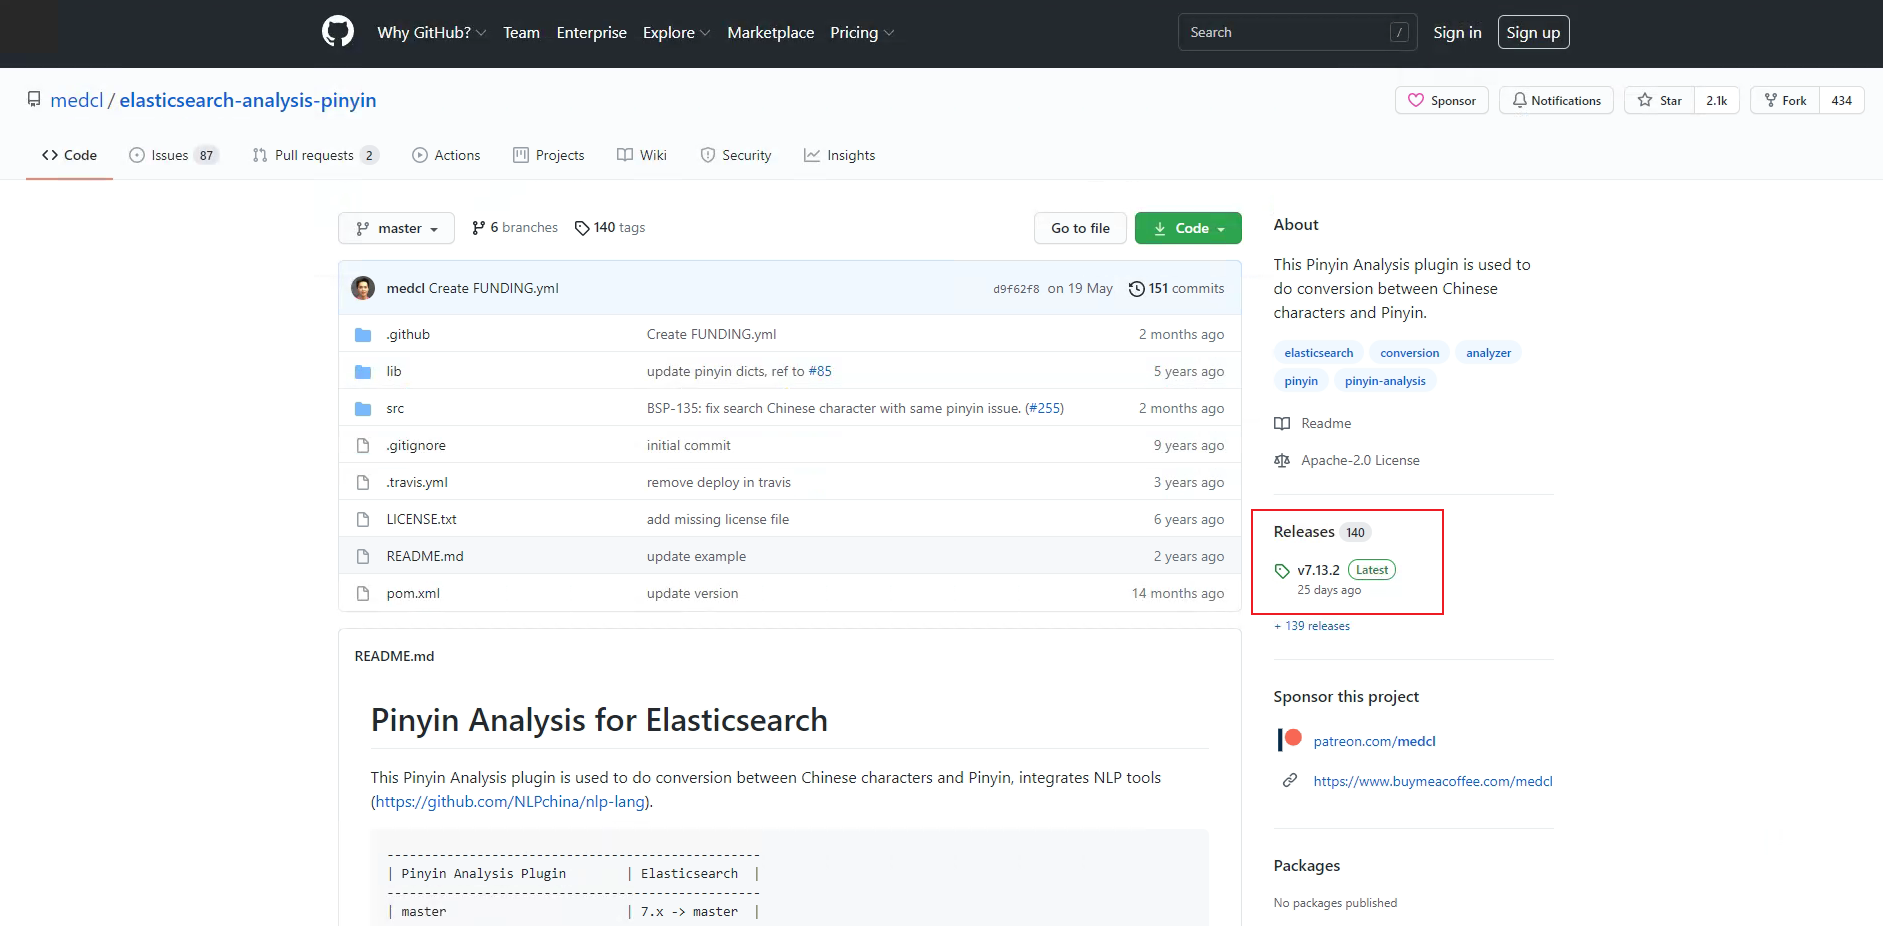The width and height of the screenshot is (1883, 926).
Task: Open the Apache-2.0 License link
Action: pos(1360,461)
